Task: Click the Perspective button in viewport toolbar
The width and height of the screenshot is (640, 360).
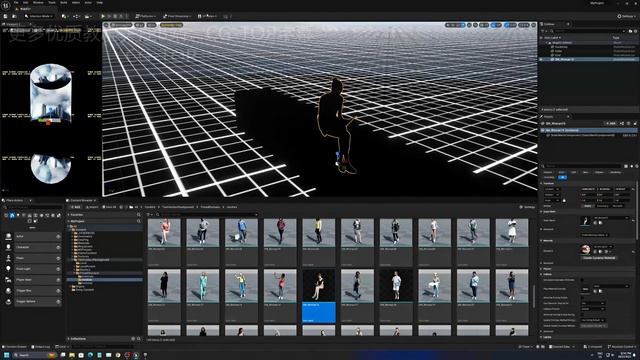Action: (x=121, y=25)
